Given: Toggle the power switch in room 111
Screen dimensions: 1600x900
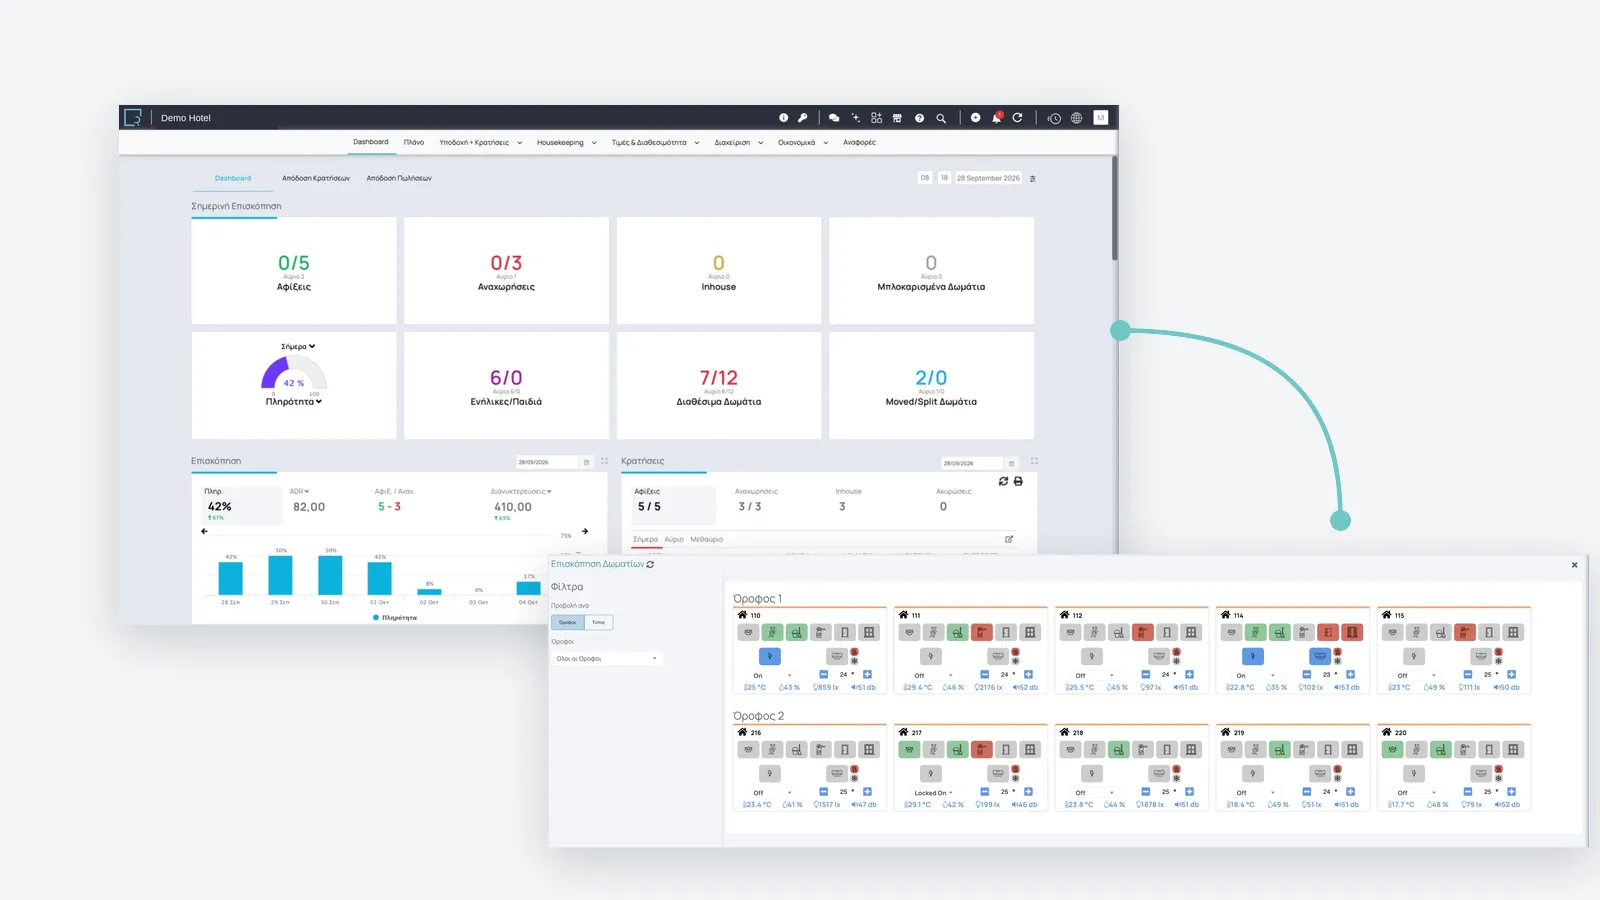Looking at the screenshot, I should coord(931,656).
